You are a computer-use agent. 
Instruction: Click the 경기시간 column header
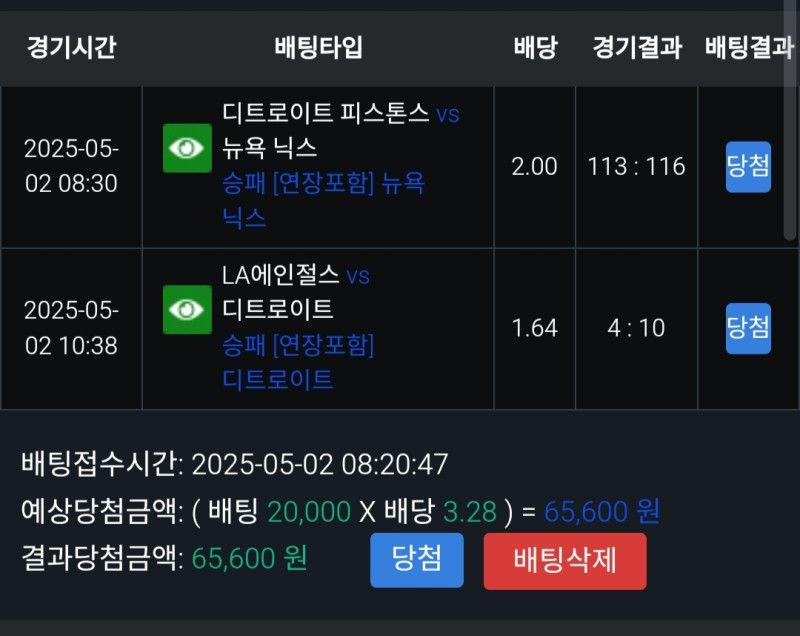pyautogui.click(x=71, y=47)
